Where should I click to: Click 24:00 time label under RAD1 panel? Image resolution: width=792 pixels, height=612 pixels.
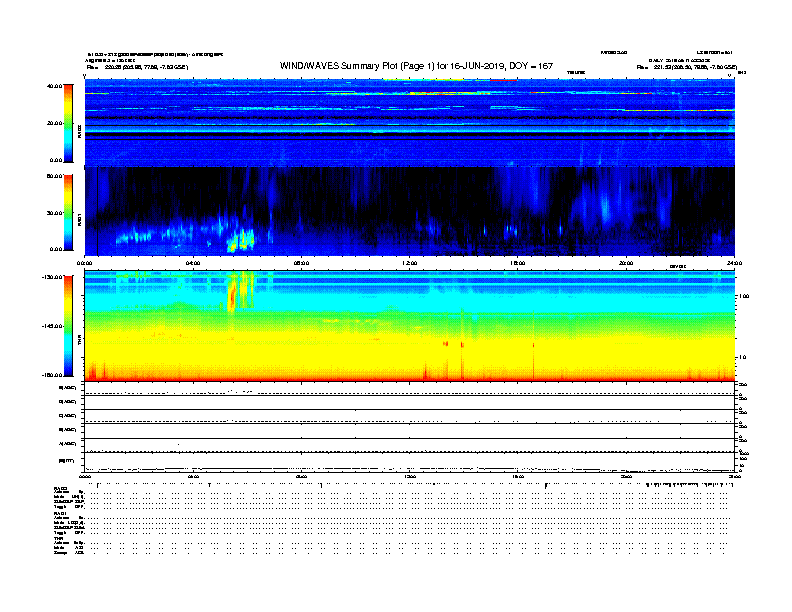point(734,263)
